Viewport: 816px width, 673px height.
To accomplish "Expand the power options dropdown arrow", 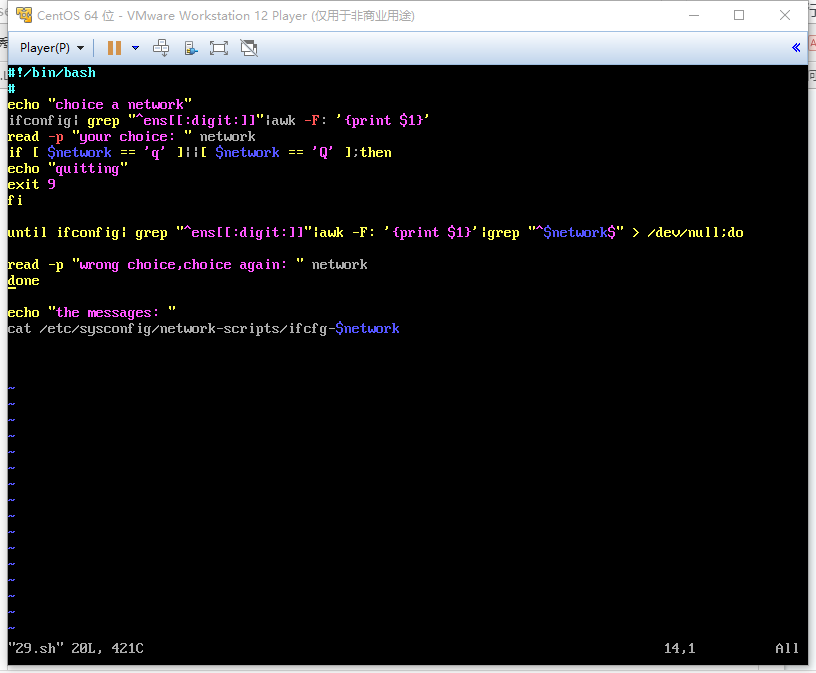I will click(136, 48).
